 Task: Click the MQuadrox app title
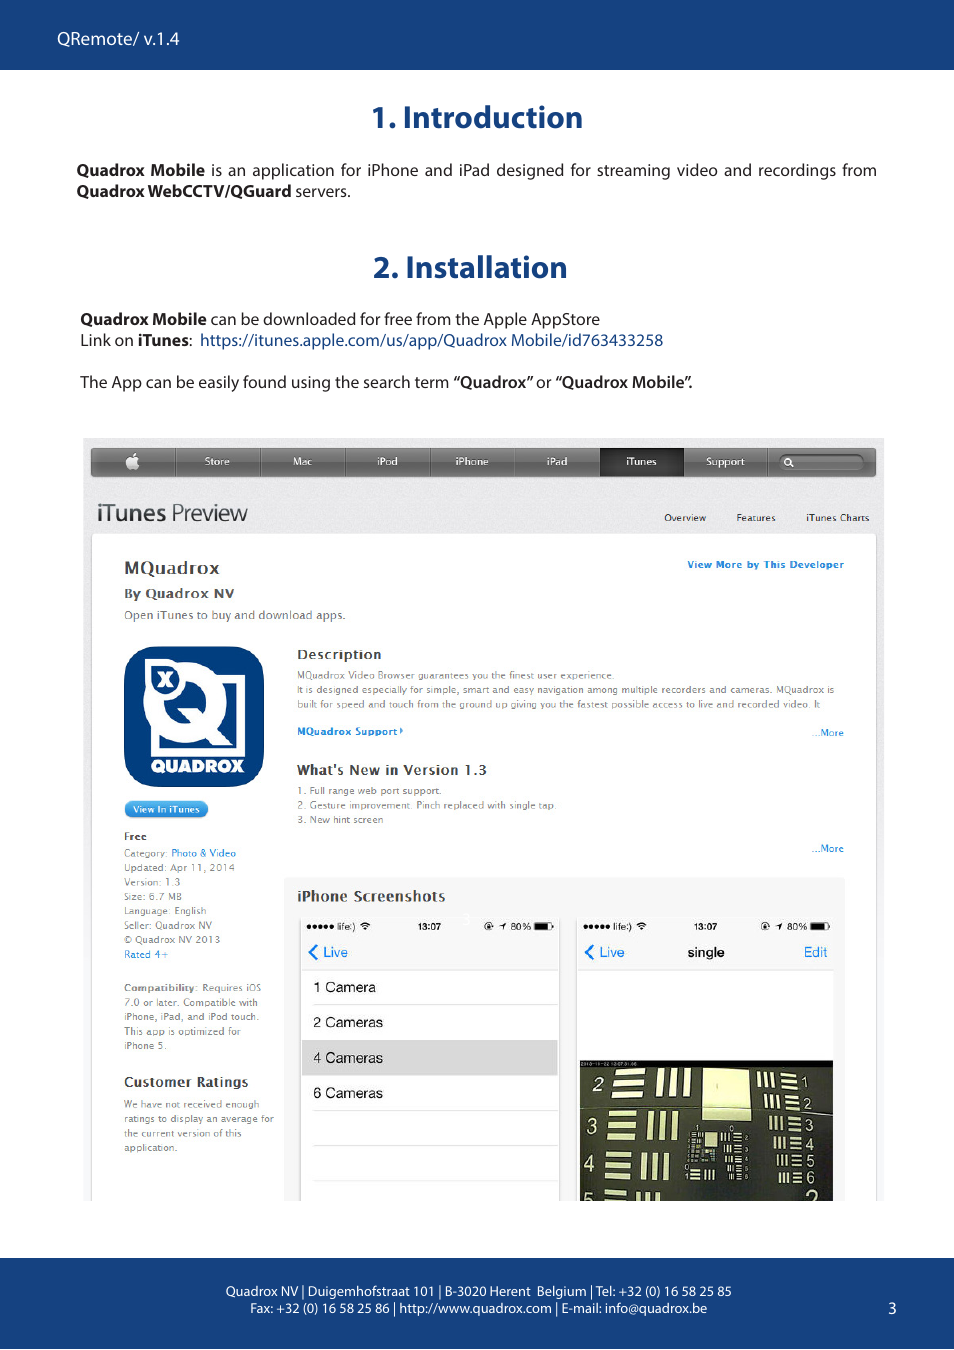pos(172,568)
